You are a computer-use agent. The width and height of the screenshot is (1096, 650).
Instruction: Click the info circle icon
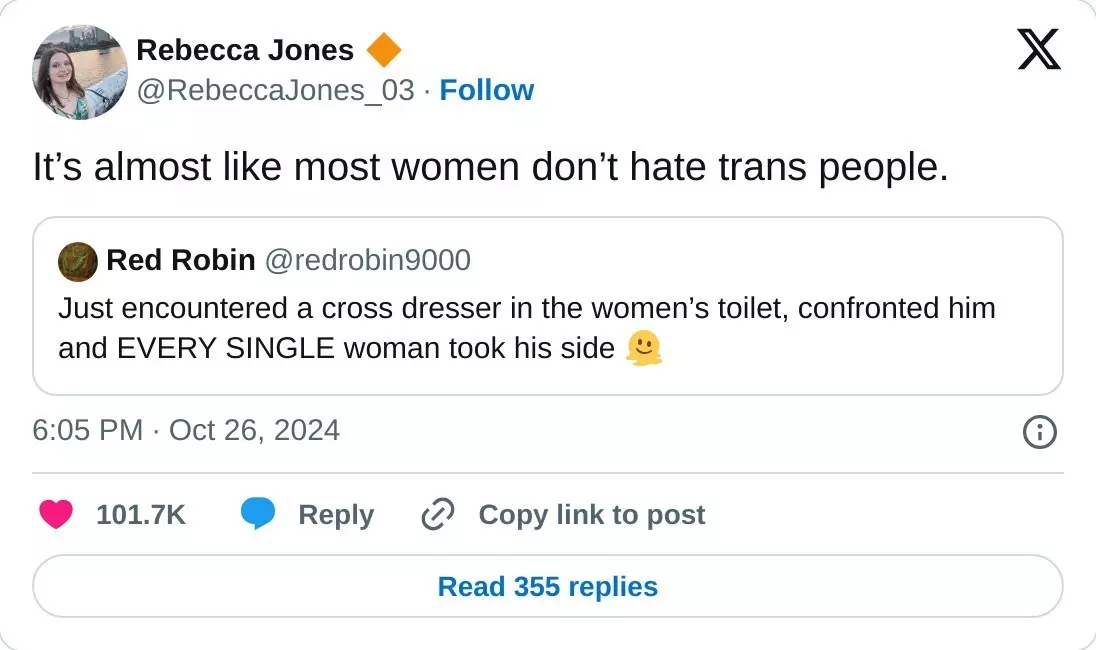pos(1039,432)
